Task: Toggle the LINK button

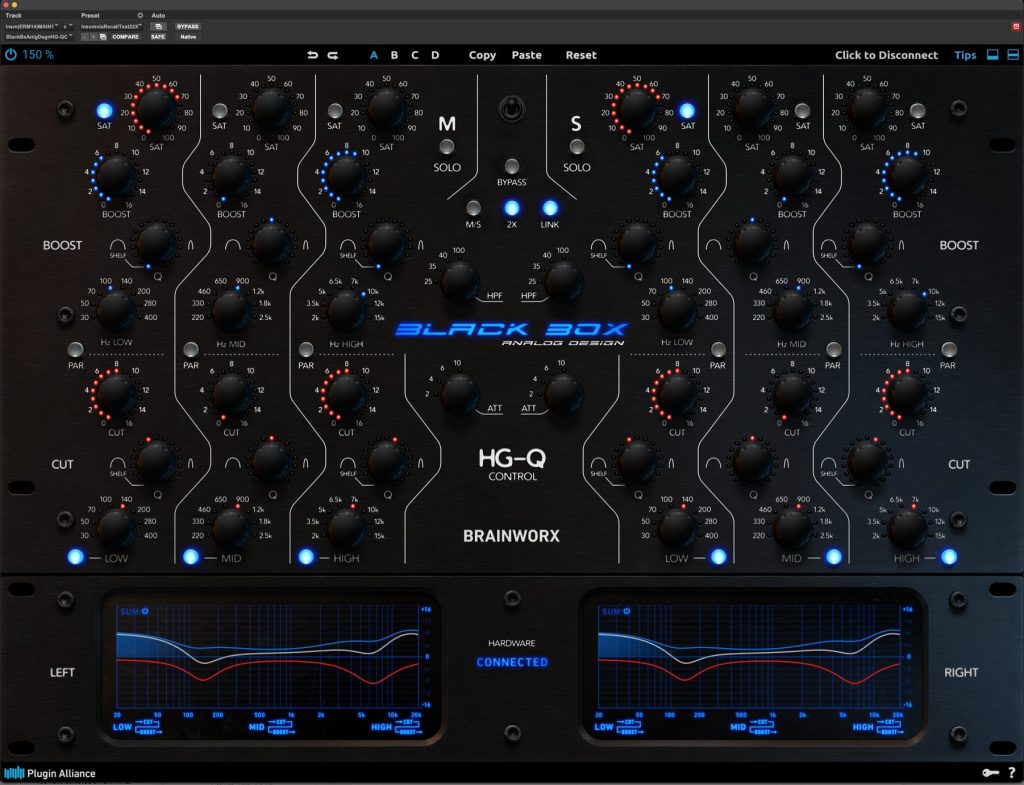Action: point(550,208)
